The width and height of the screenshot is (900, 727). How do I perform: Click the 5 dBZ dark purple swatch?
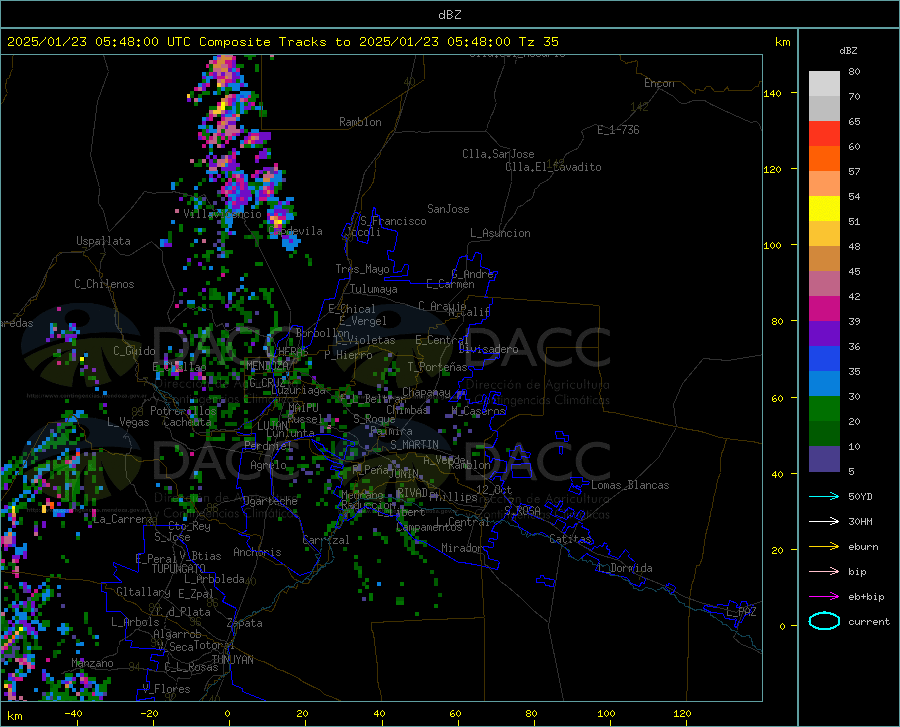(x=824, y=459)
